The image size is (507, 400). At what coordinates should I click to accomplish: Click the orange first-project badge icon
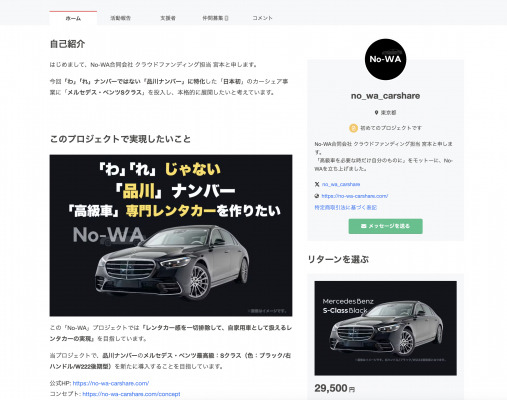click(353, 128)
